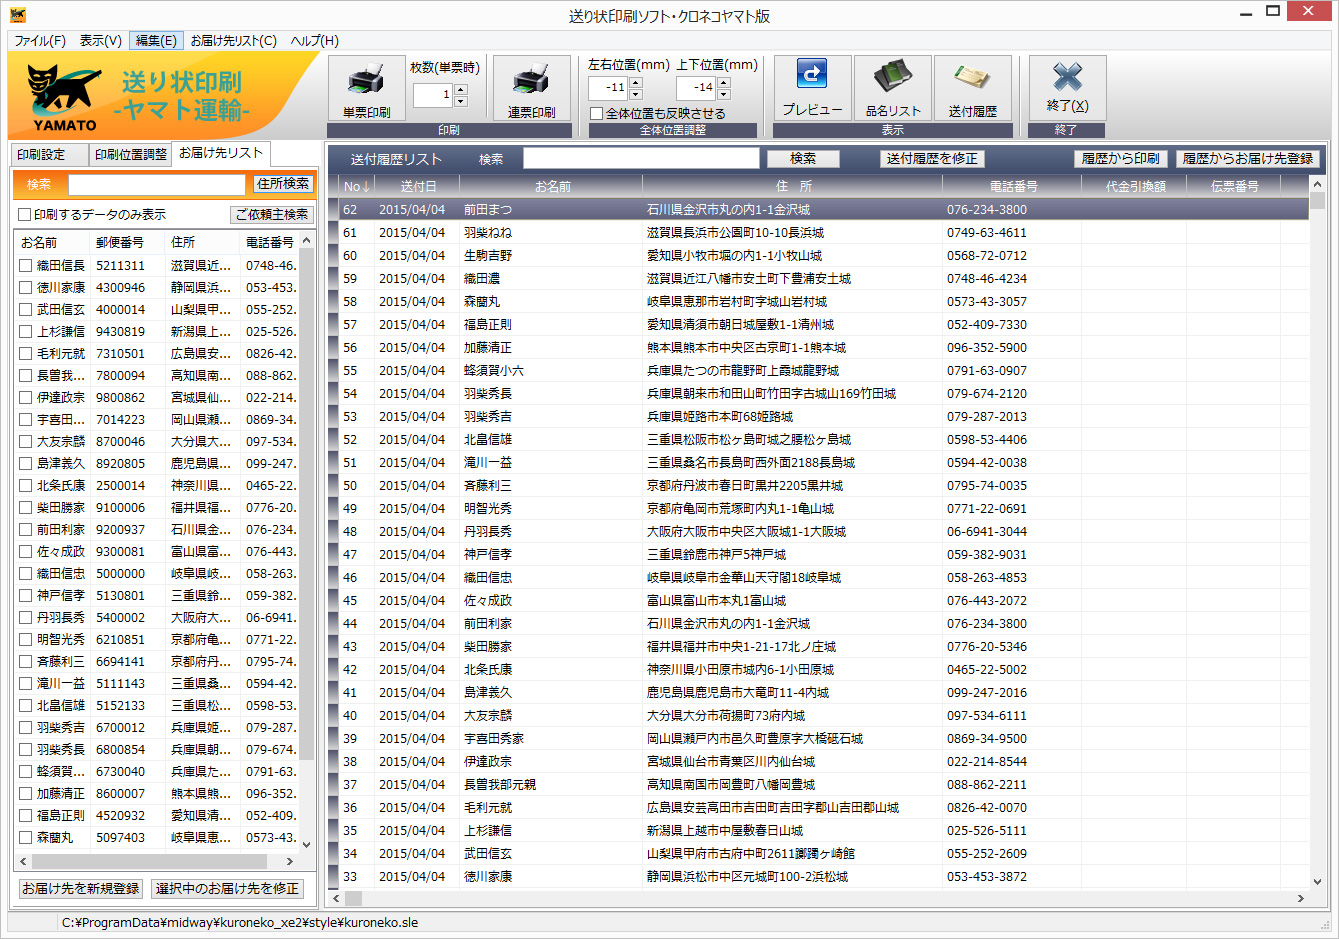Toggle 印刷するデータのみ表示 checkbox
The image size is (1339, 939).
[25, 215]
